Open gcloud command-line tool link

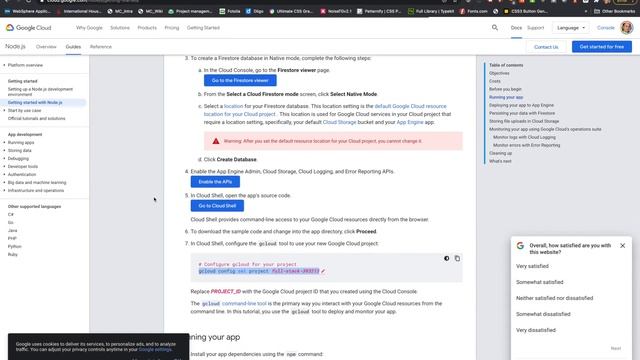(234, 303)
